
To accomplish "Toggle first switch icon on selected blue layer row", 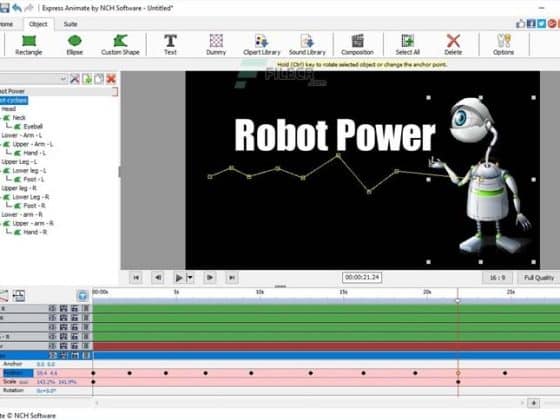I will click(52, 355).
